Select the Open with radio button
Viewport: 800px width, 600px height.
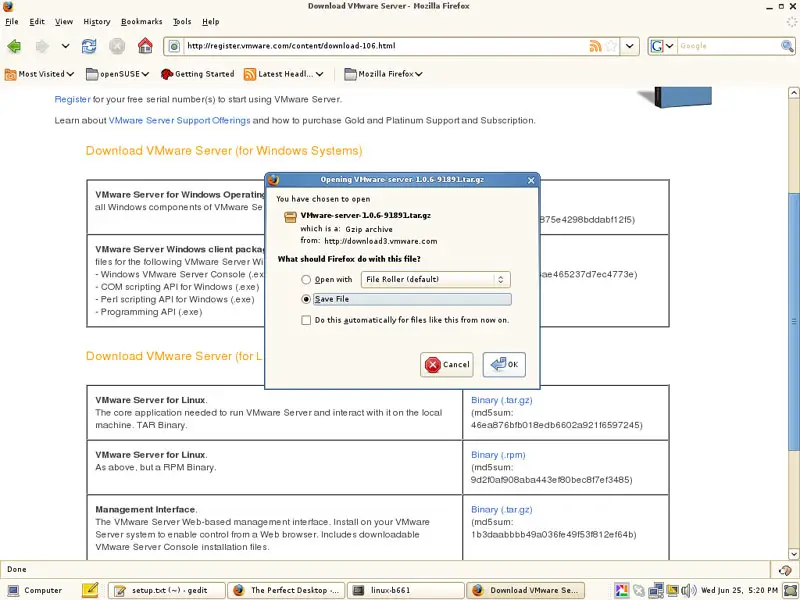(306, 280)
